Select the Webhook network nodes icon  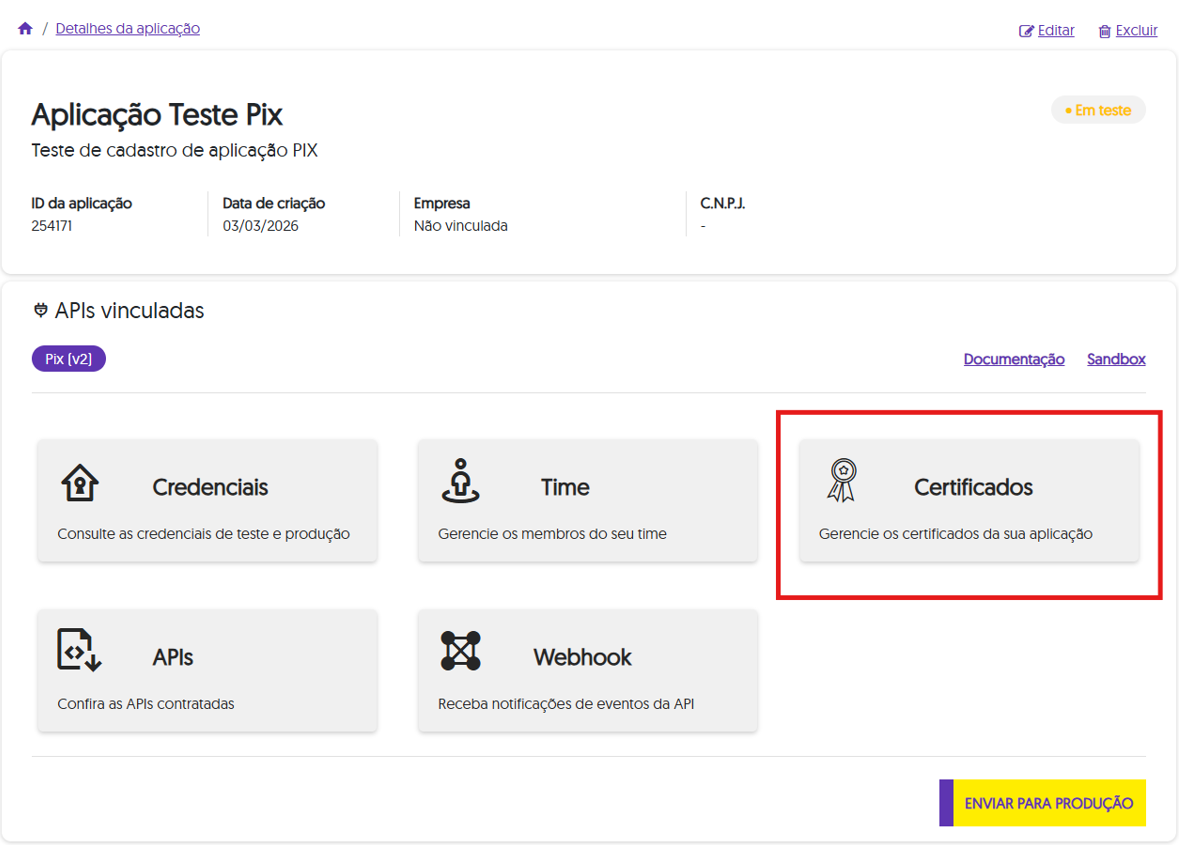pos(460,651)
